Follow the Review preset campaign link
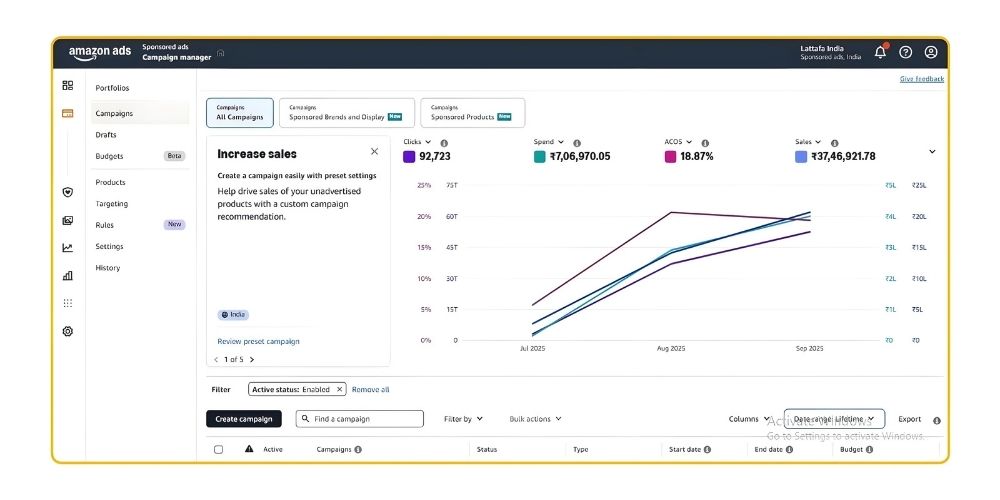 pyautogui.click(x=258, y=341)
